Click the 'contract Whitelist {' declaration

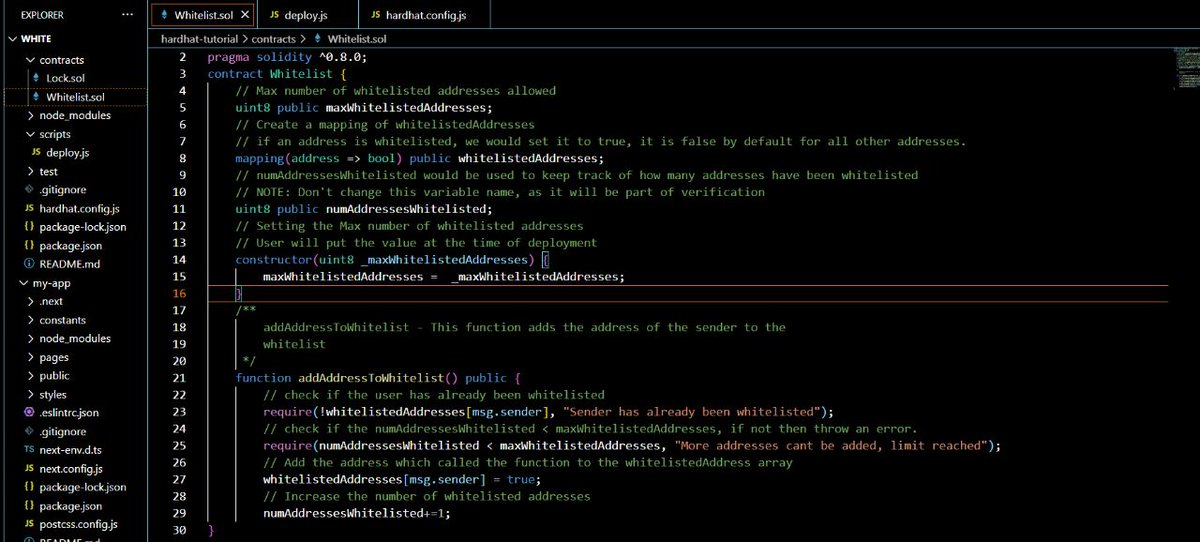pyautogui.click(x=276, y=73)
